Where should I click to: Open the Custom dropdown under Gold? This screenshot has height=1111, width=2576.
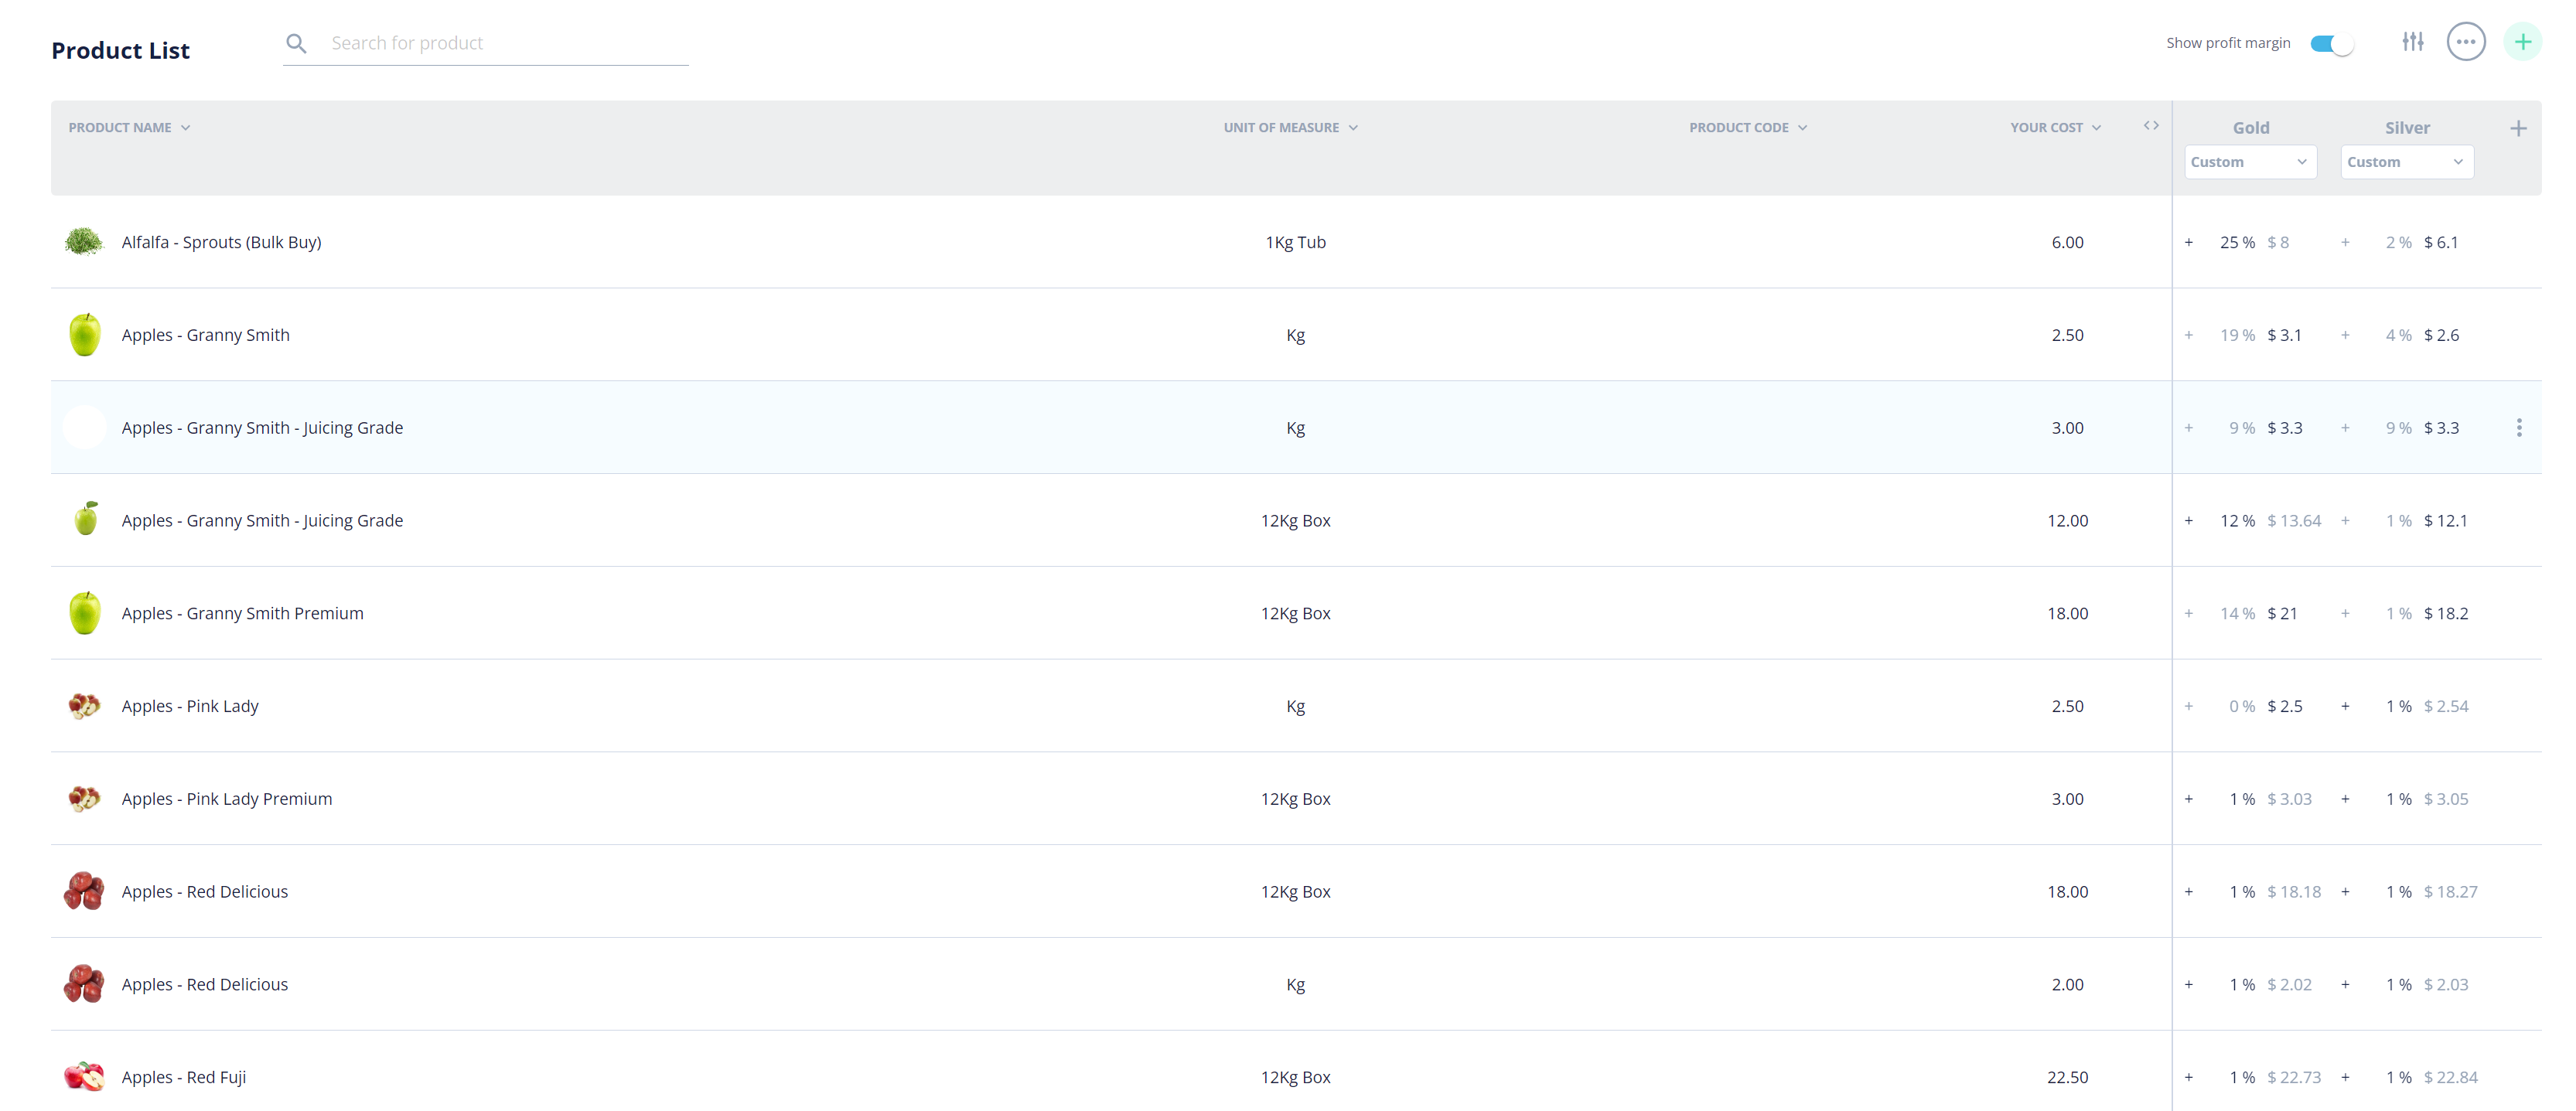click(2250, 161)
